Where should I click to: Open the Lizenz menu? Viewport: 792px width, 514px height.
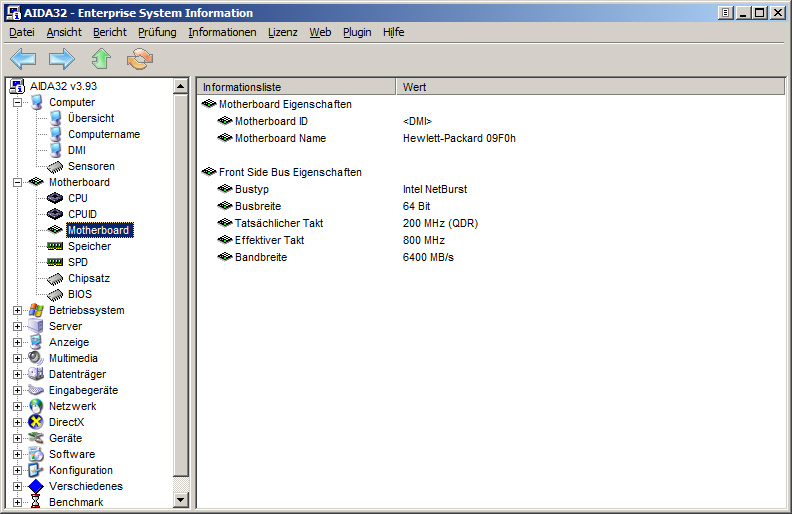tap(283, 32)
